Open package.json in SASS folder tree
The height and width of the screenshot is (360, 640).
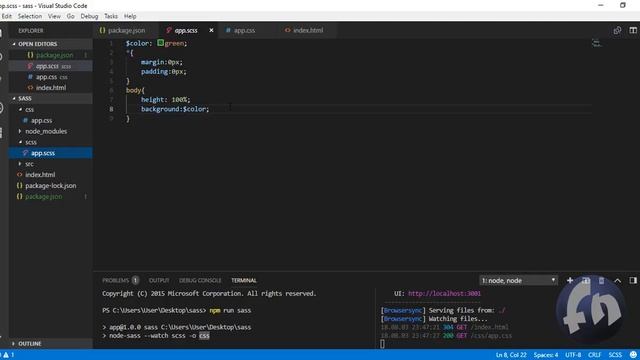(43, 197)
